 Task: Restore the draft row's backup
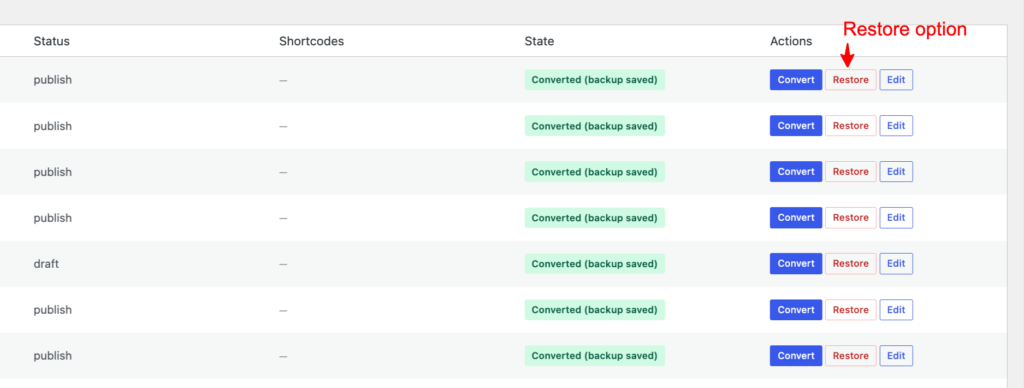pos(851,264)
